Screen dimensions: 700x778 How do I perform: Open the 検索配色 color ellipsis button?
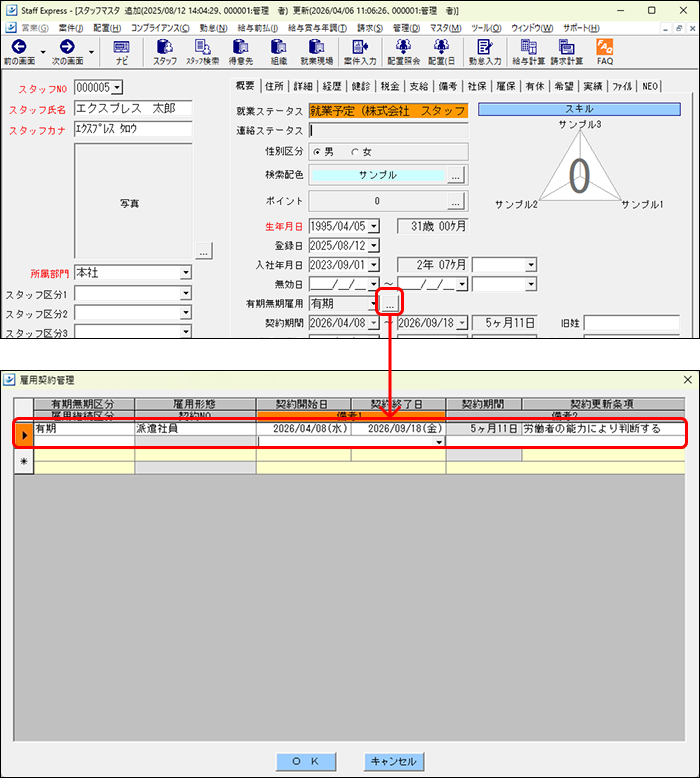point(455,175)
